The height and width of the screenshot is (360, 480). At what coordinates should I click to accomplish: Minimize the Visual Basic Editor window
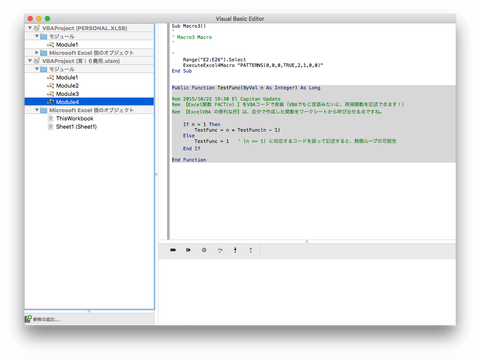[x=39, y=19]
